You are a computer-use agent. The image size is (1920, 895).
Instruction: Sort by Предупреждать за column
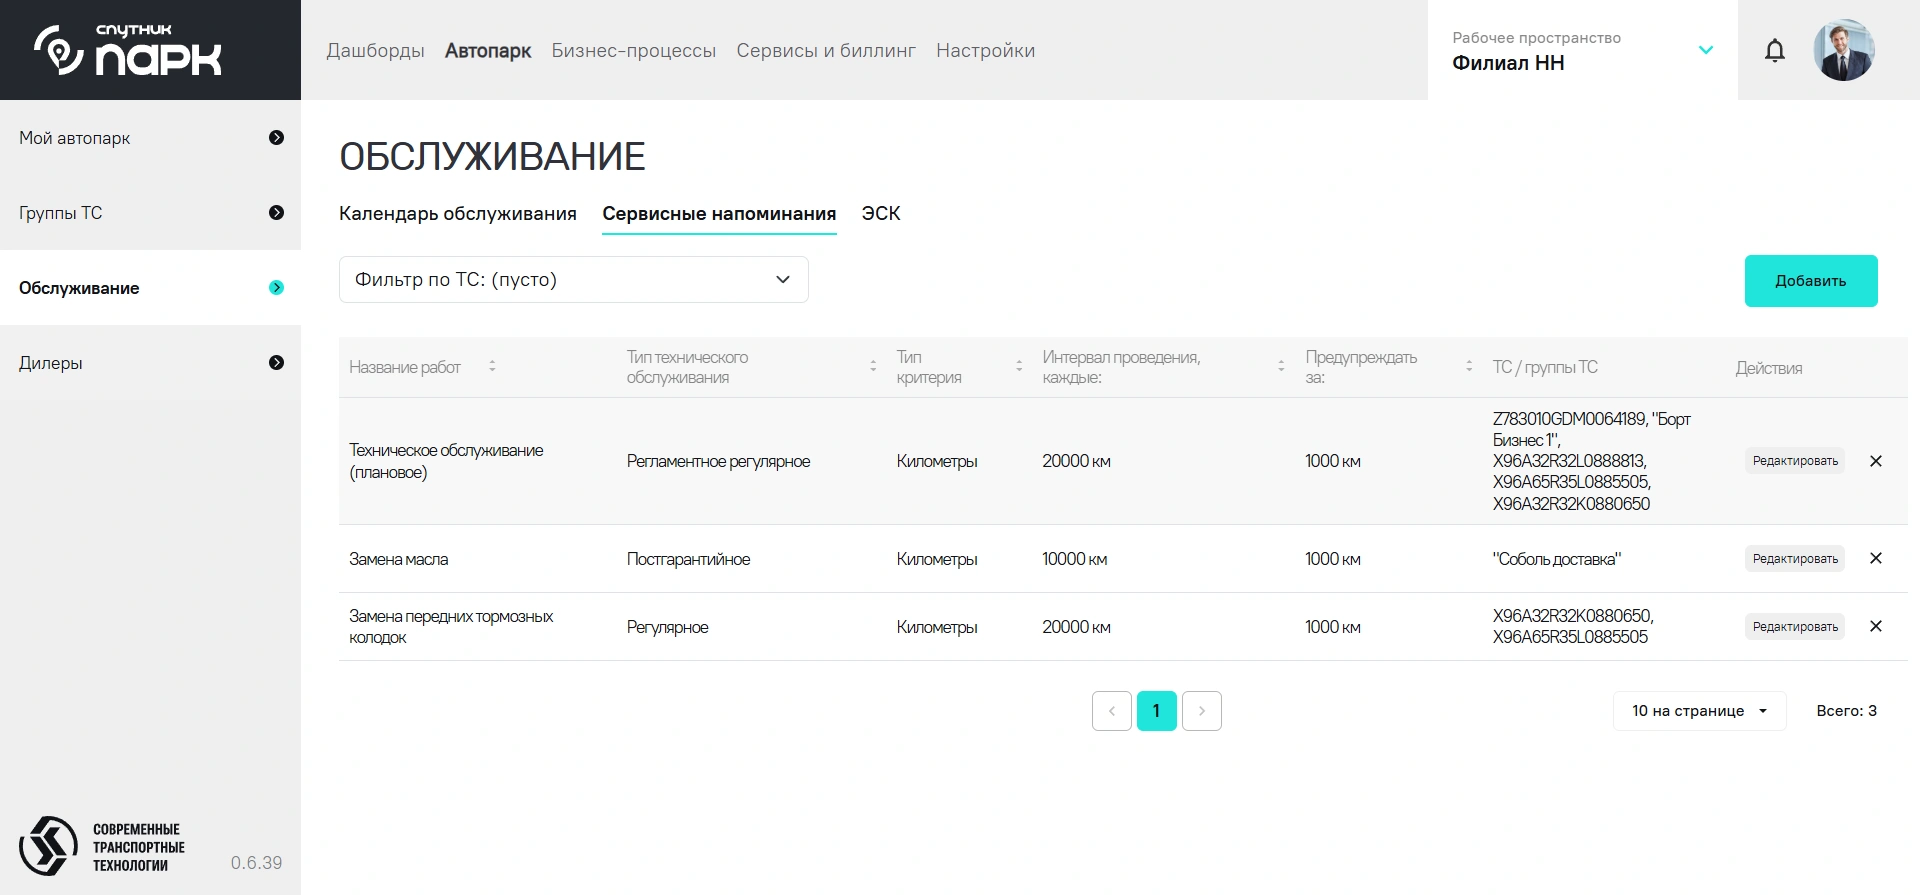click(1468, 367)
